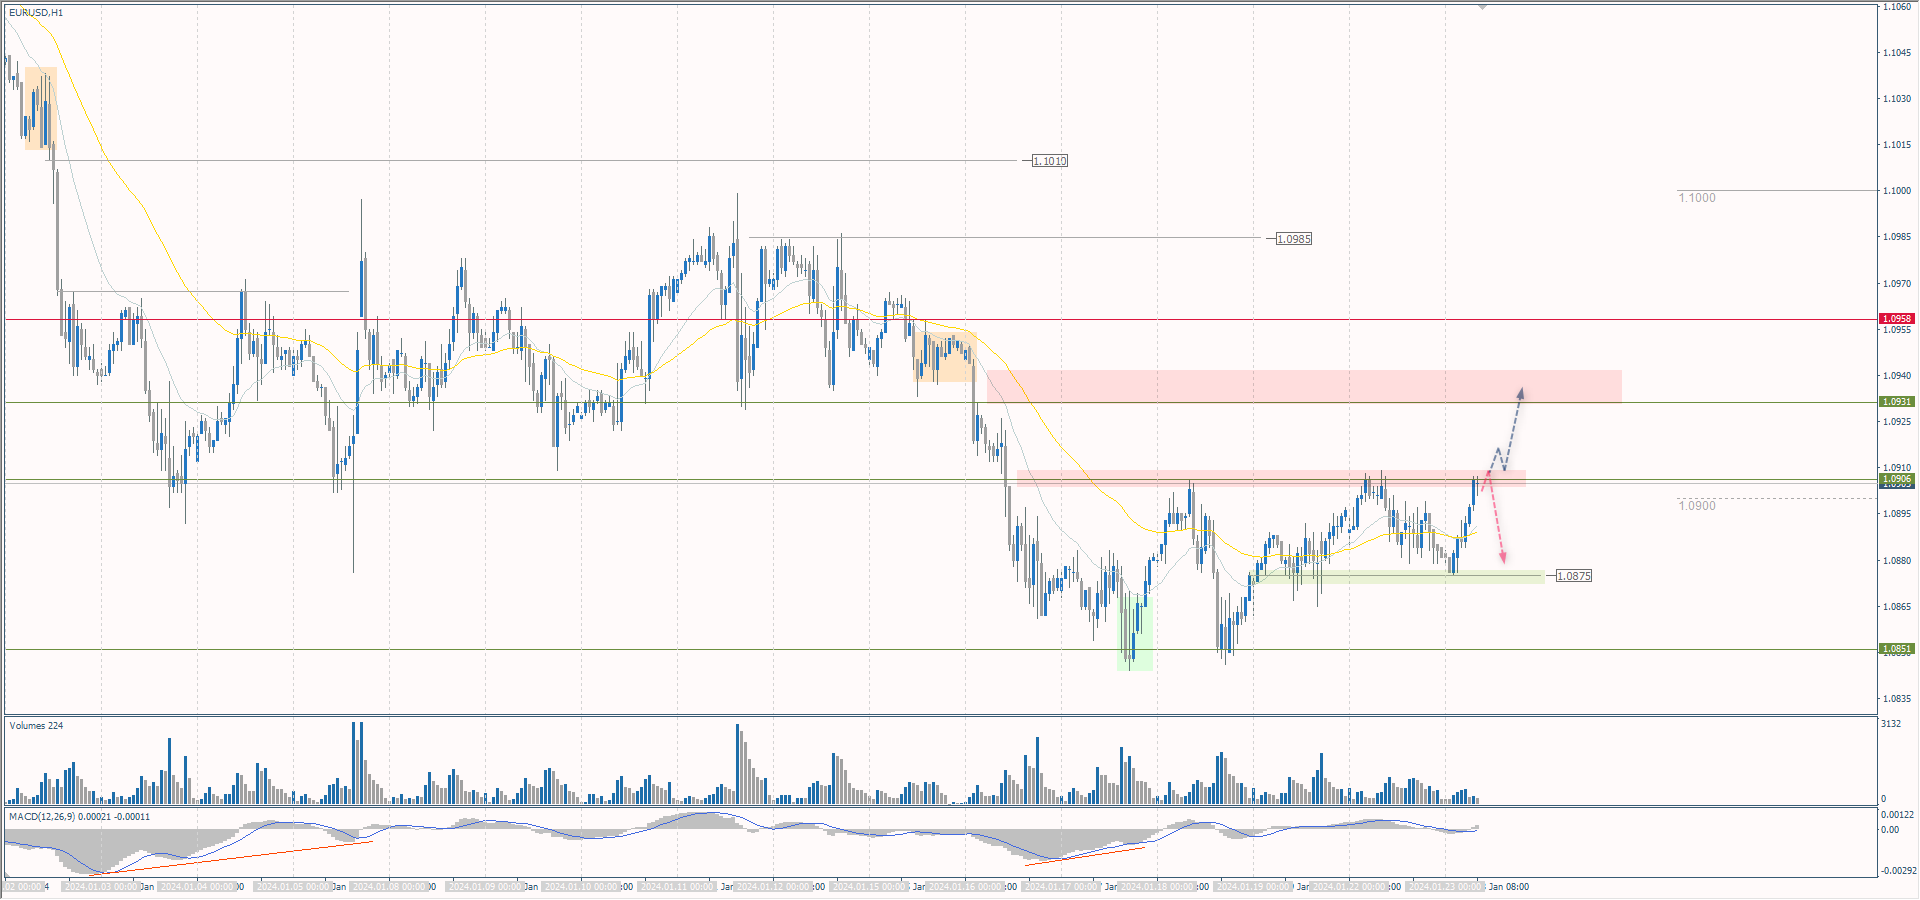Click the 1.0906 current price tag
Image resolution: width=1920 pixels, height=900 pixels.
(x=1897, y=479)
